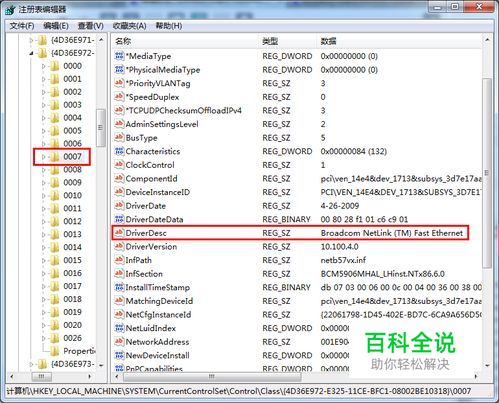Click the *MediaType value icon
The height and width of the screenshot is (403, 499).
[119, 56]
